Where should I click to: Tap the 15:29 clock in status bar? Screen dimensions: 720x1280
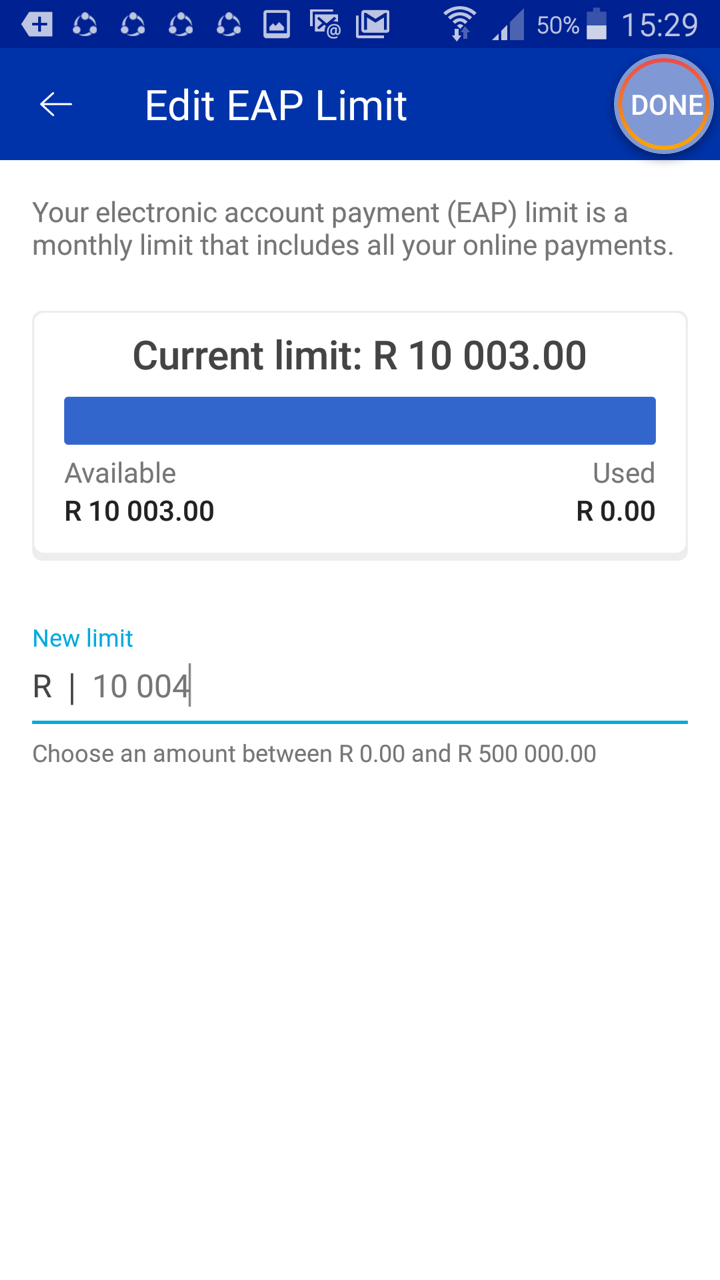coord(659,24)
